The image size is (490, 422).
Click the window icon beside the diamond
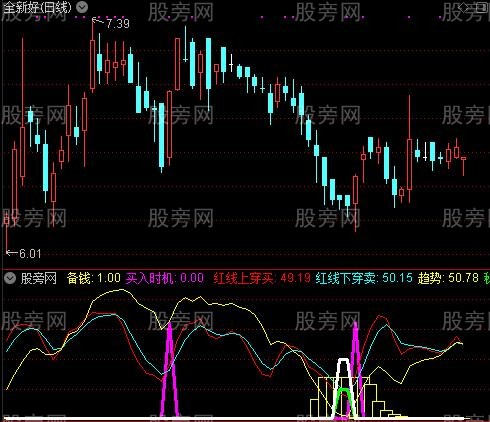482,7
